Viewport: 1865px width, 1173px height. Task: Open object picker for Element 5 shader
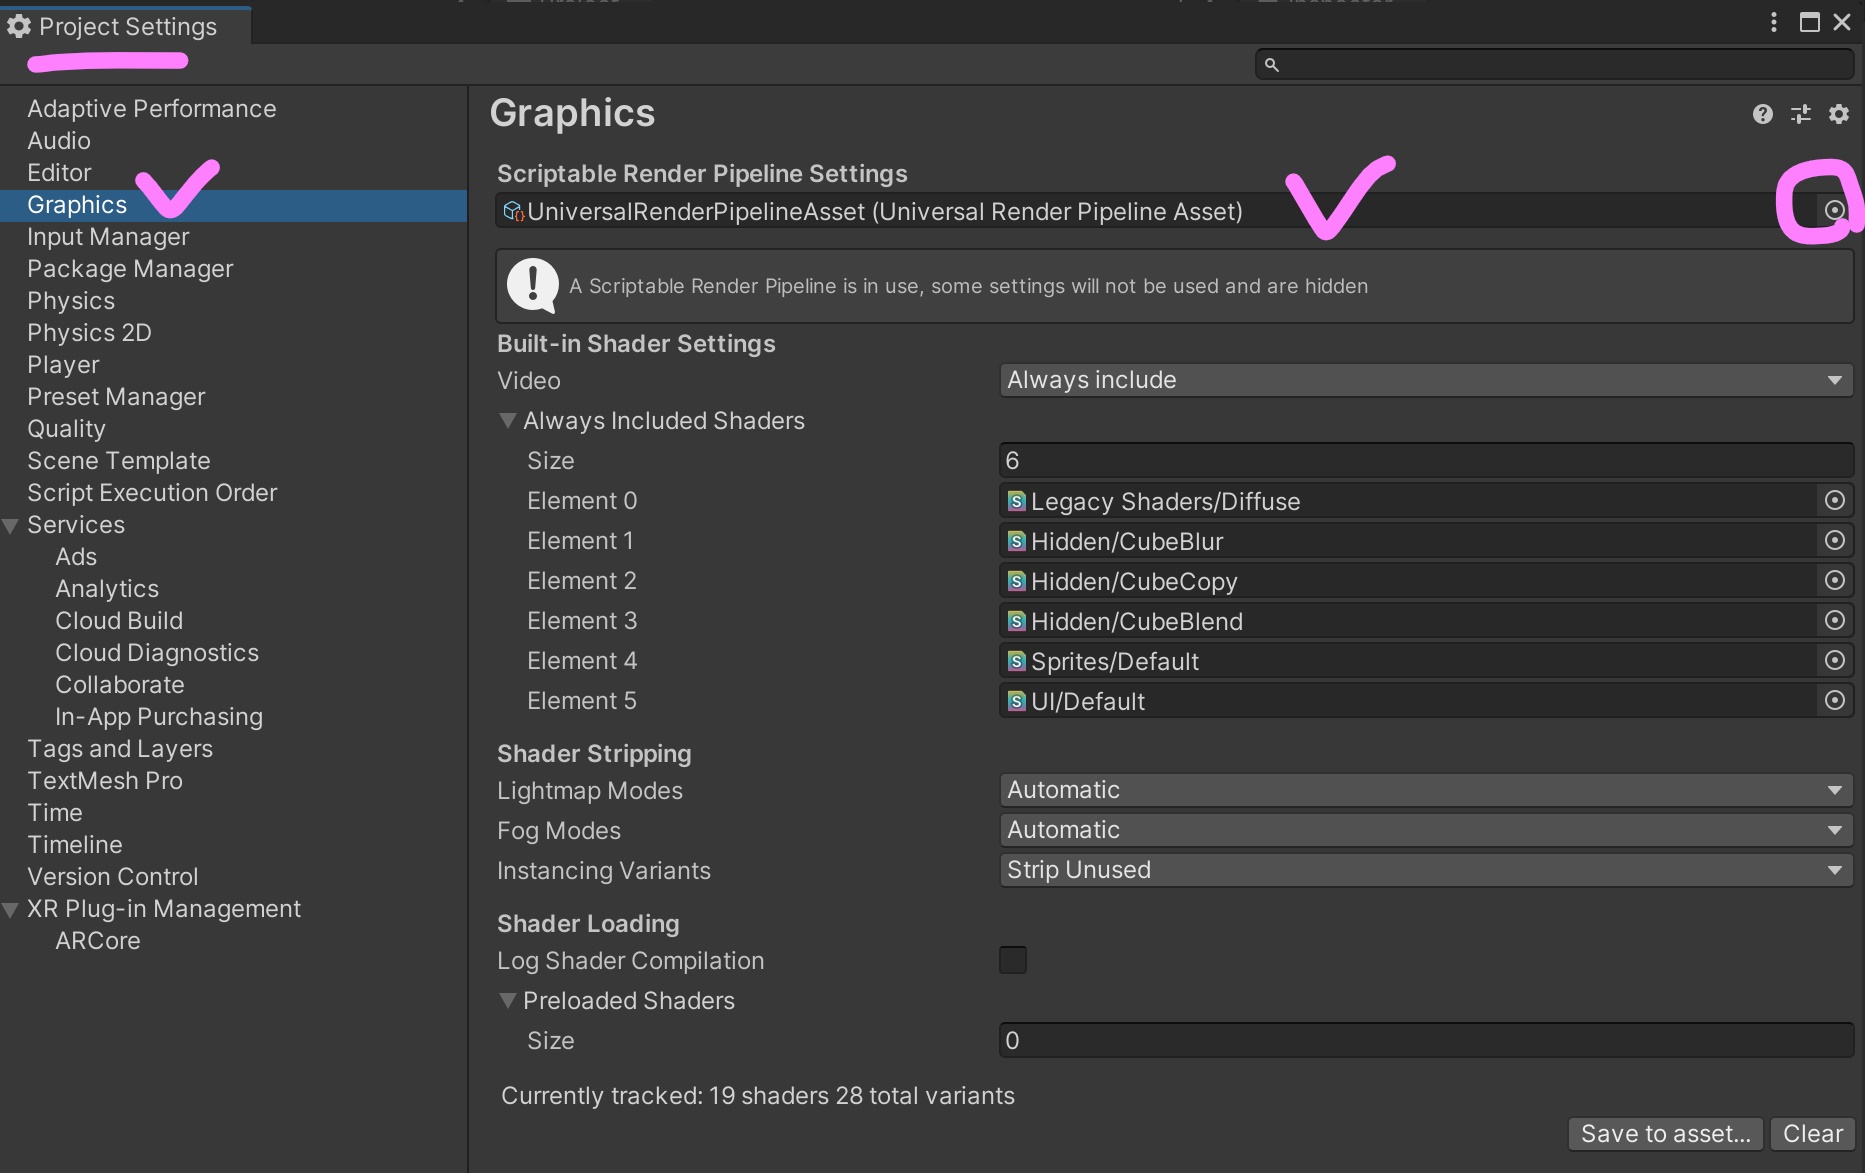[1835, 700]
